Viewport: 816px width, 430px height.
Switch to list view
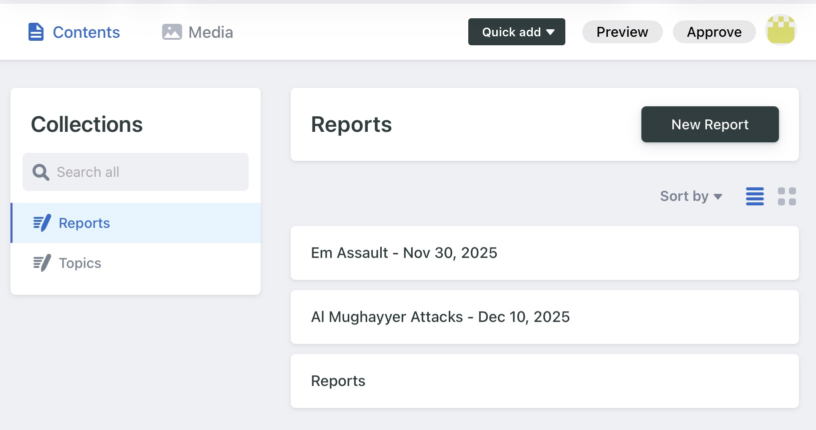pyautogui.click(x=755, y=196)
